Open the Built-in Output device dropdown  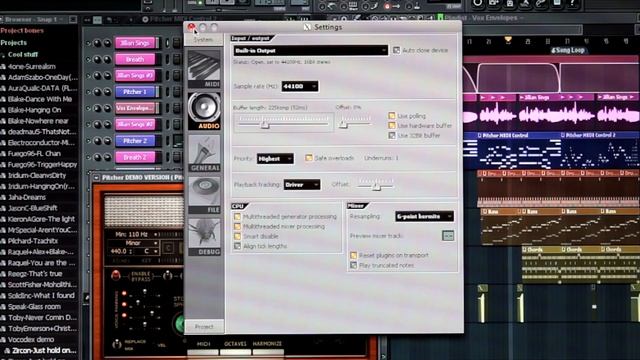pos(311,51)
